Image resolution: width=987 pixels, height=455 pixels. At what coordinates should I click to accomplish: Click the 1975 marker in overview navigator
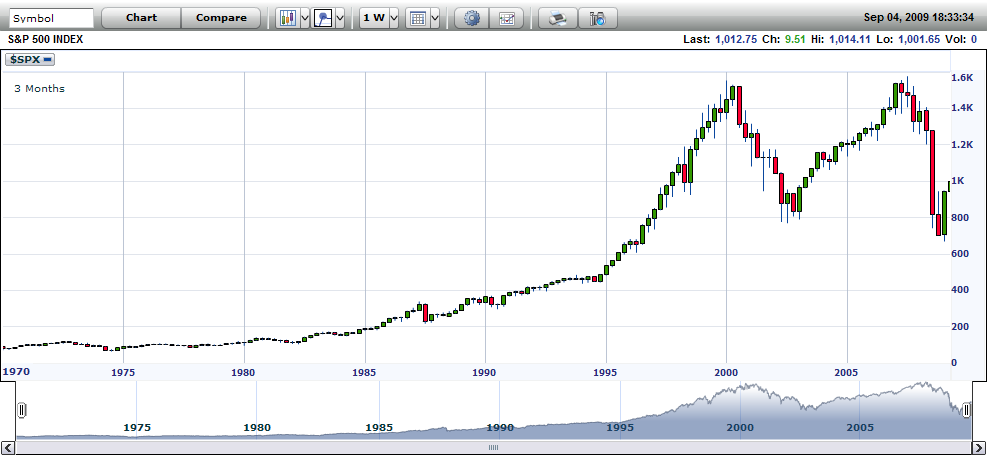pos(137,428)
